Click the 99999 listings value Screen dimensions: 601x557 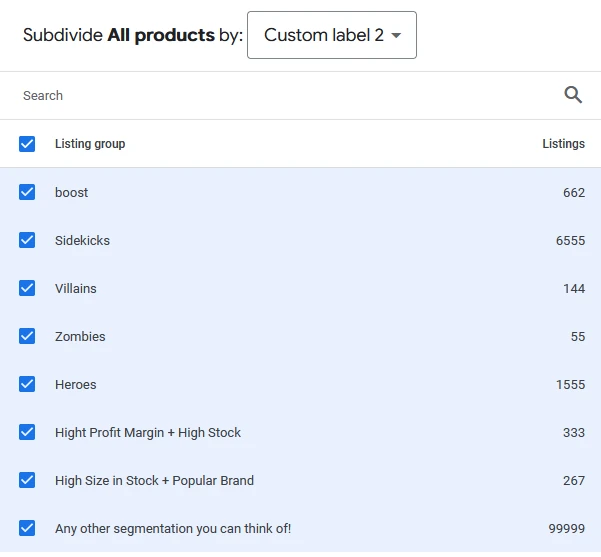pos(567,529)
